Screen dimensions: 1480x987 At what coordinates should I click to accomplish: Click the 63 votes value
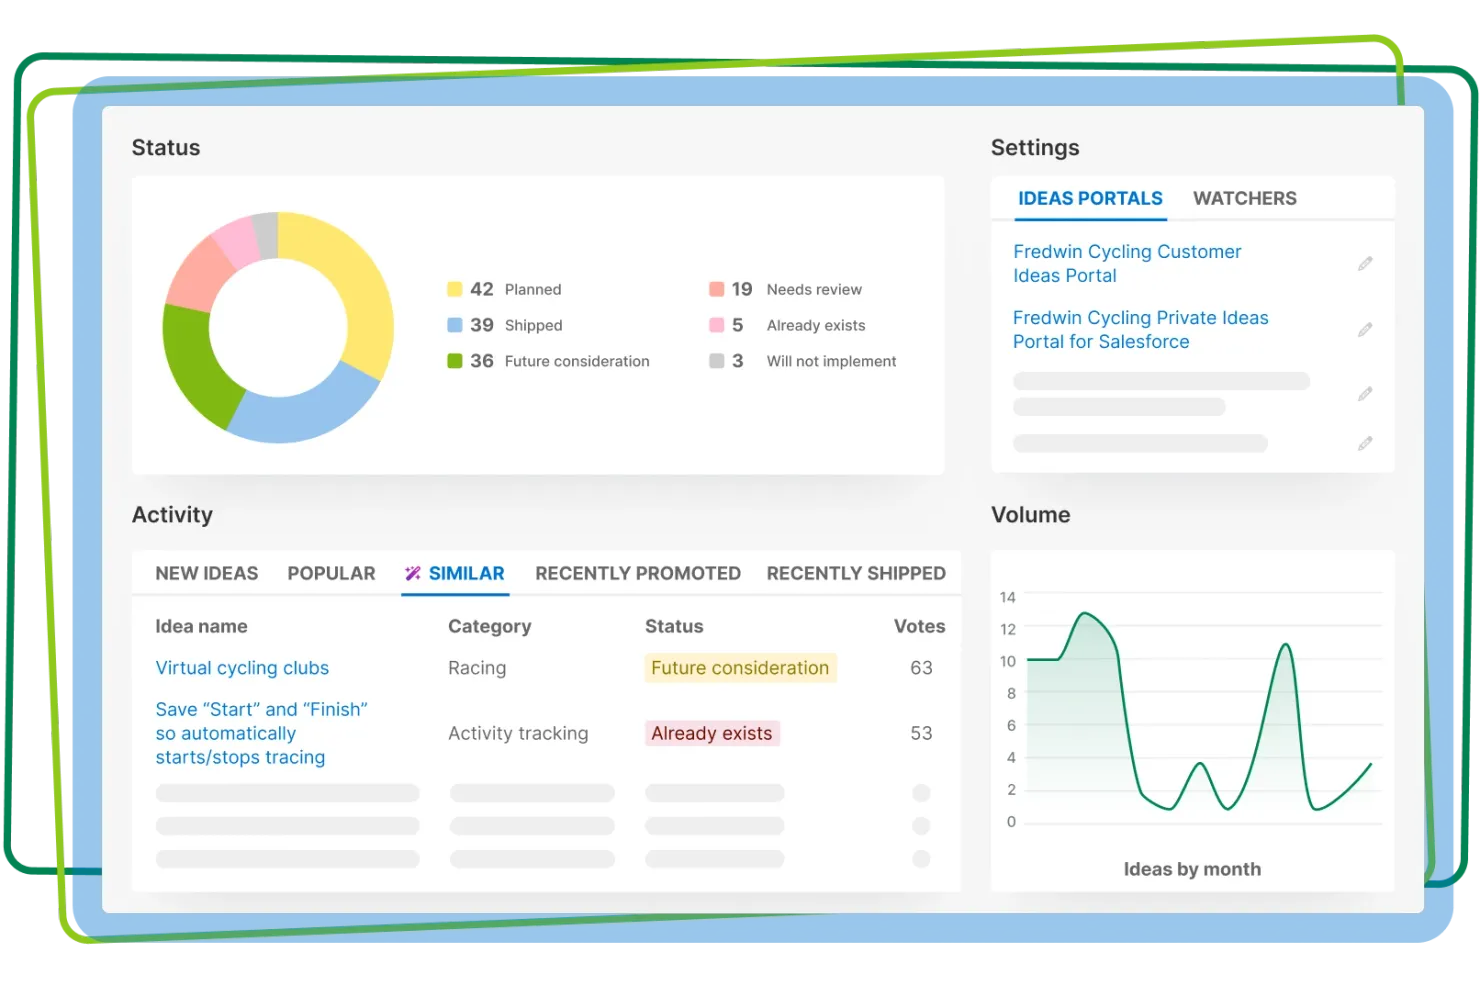[x=921, y=668]
